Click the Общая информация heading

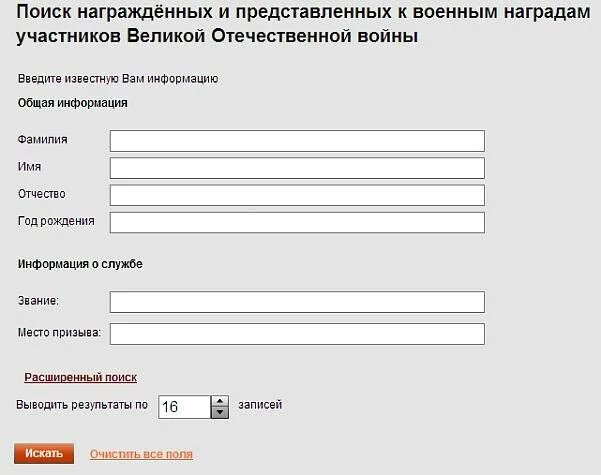[73, 103]
